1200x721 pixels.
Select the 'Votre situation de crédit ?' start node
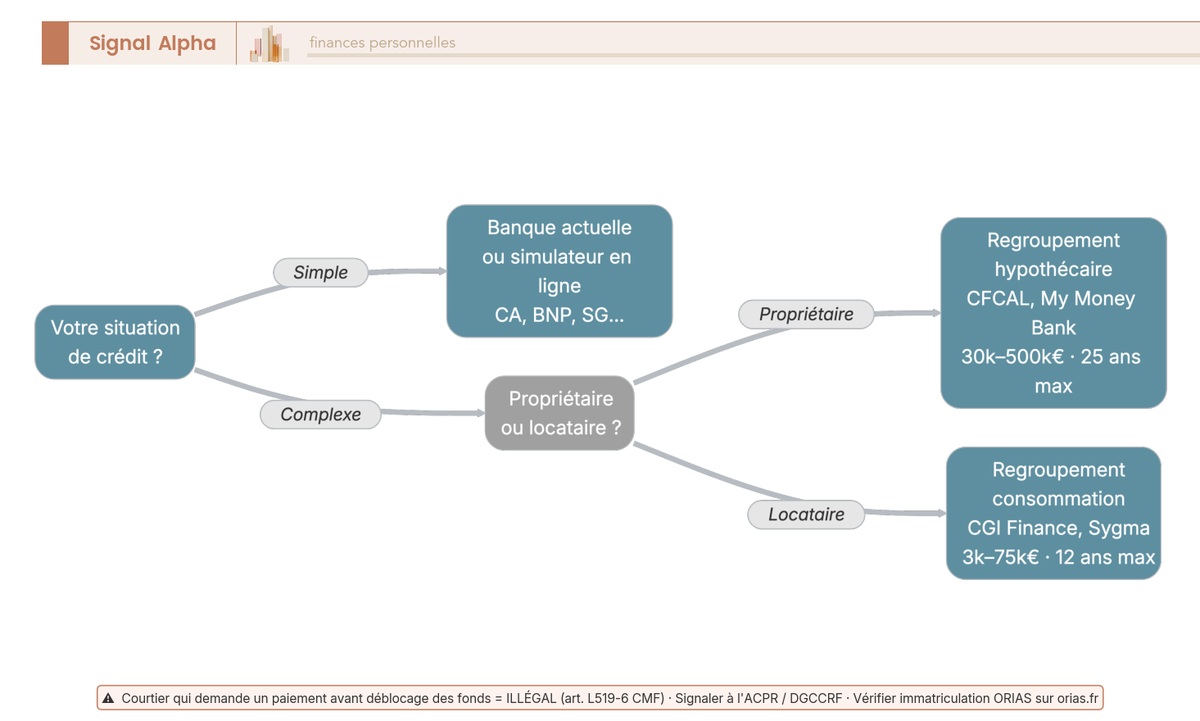coord(115,342)
